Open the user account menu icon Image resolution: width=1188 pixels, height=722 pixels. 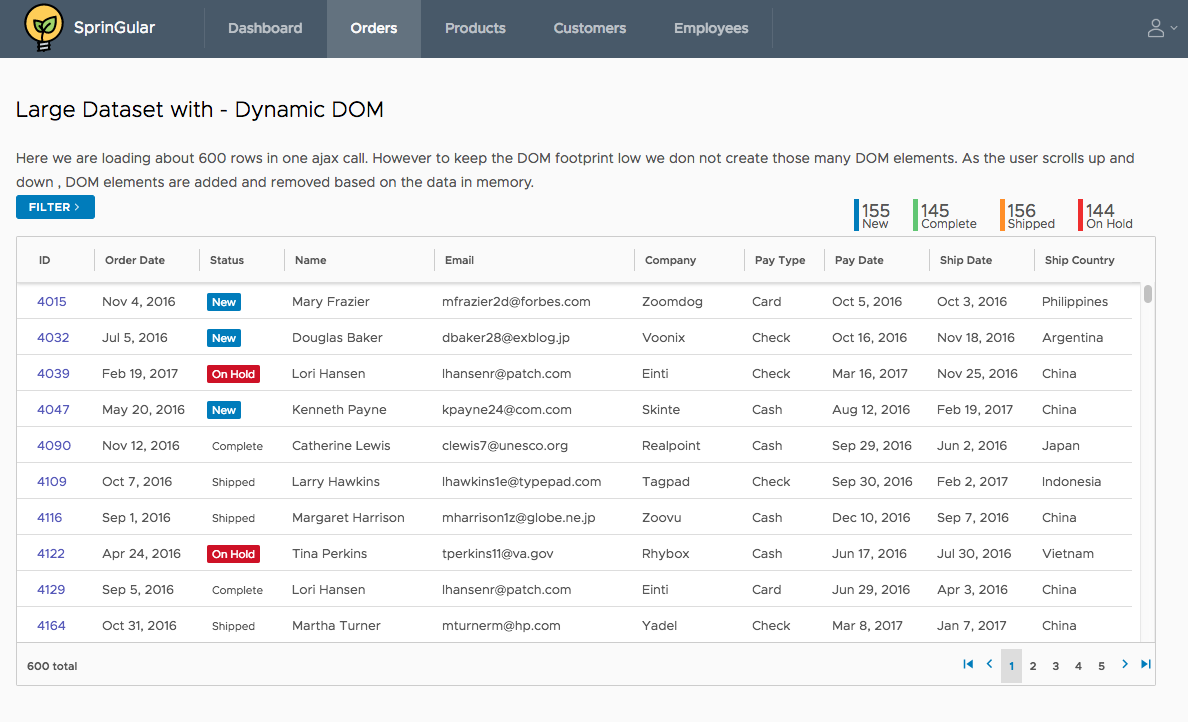pyautogui.click(x=1156, y=28)
